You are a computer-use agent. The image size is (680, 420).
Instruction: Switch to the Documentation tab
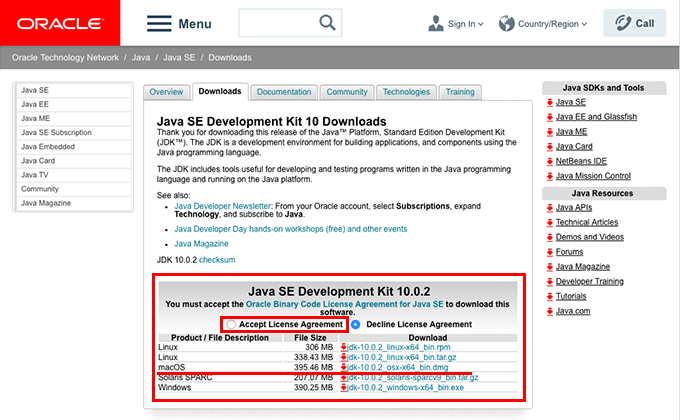coord(284,92)
